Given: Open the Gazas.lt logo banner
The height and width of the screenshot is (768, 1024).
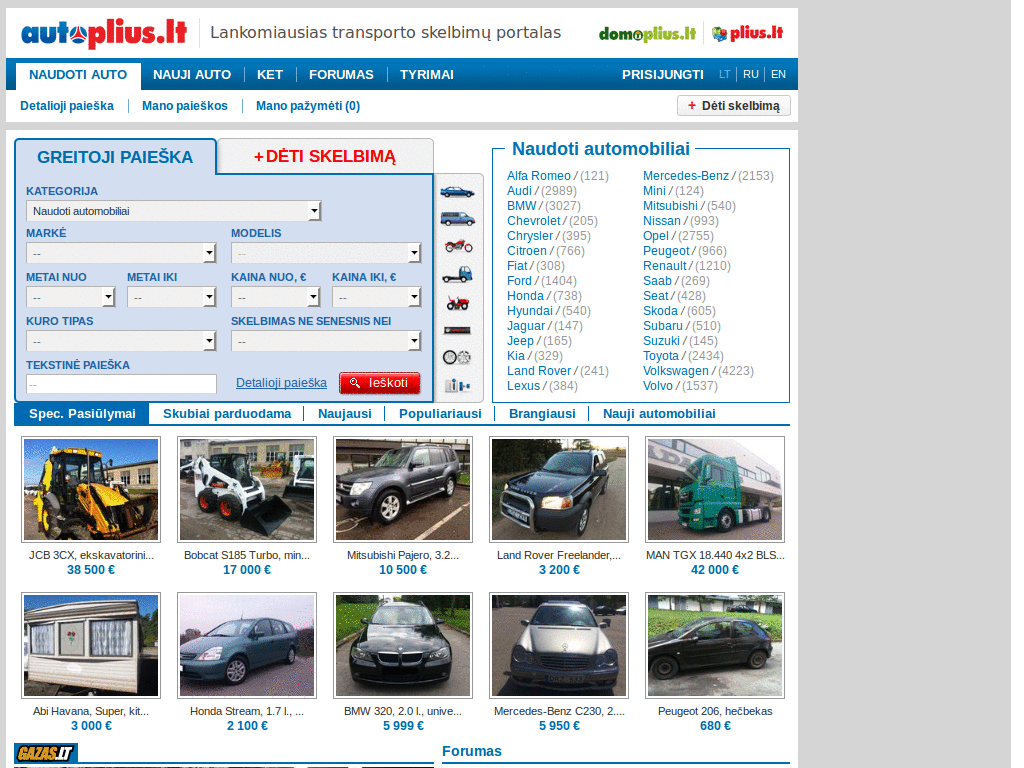Looking at the screenshot, I should coord(46,753).
